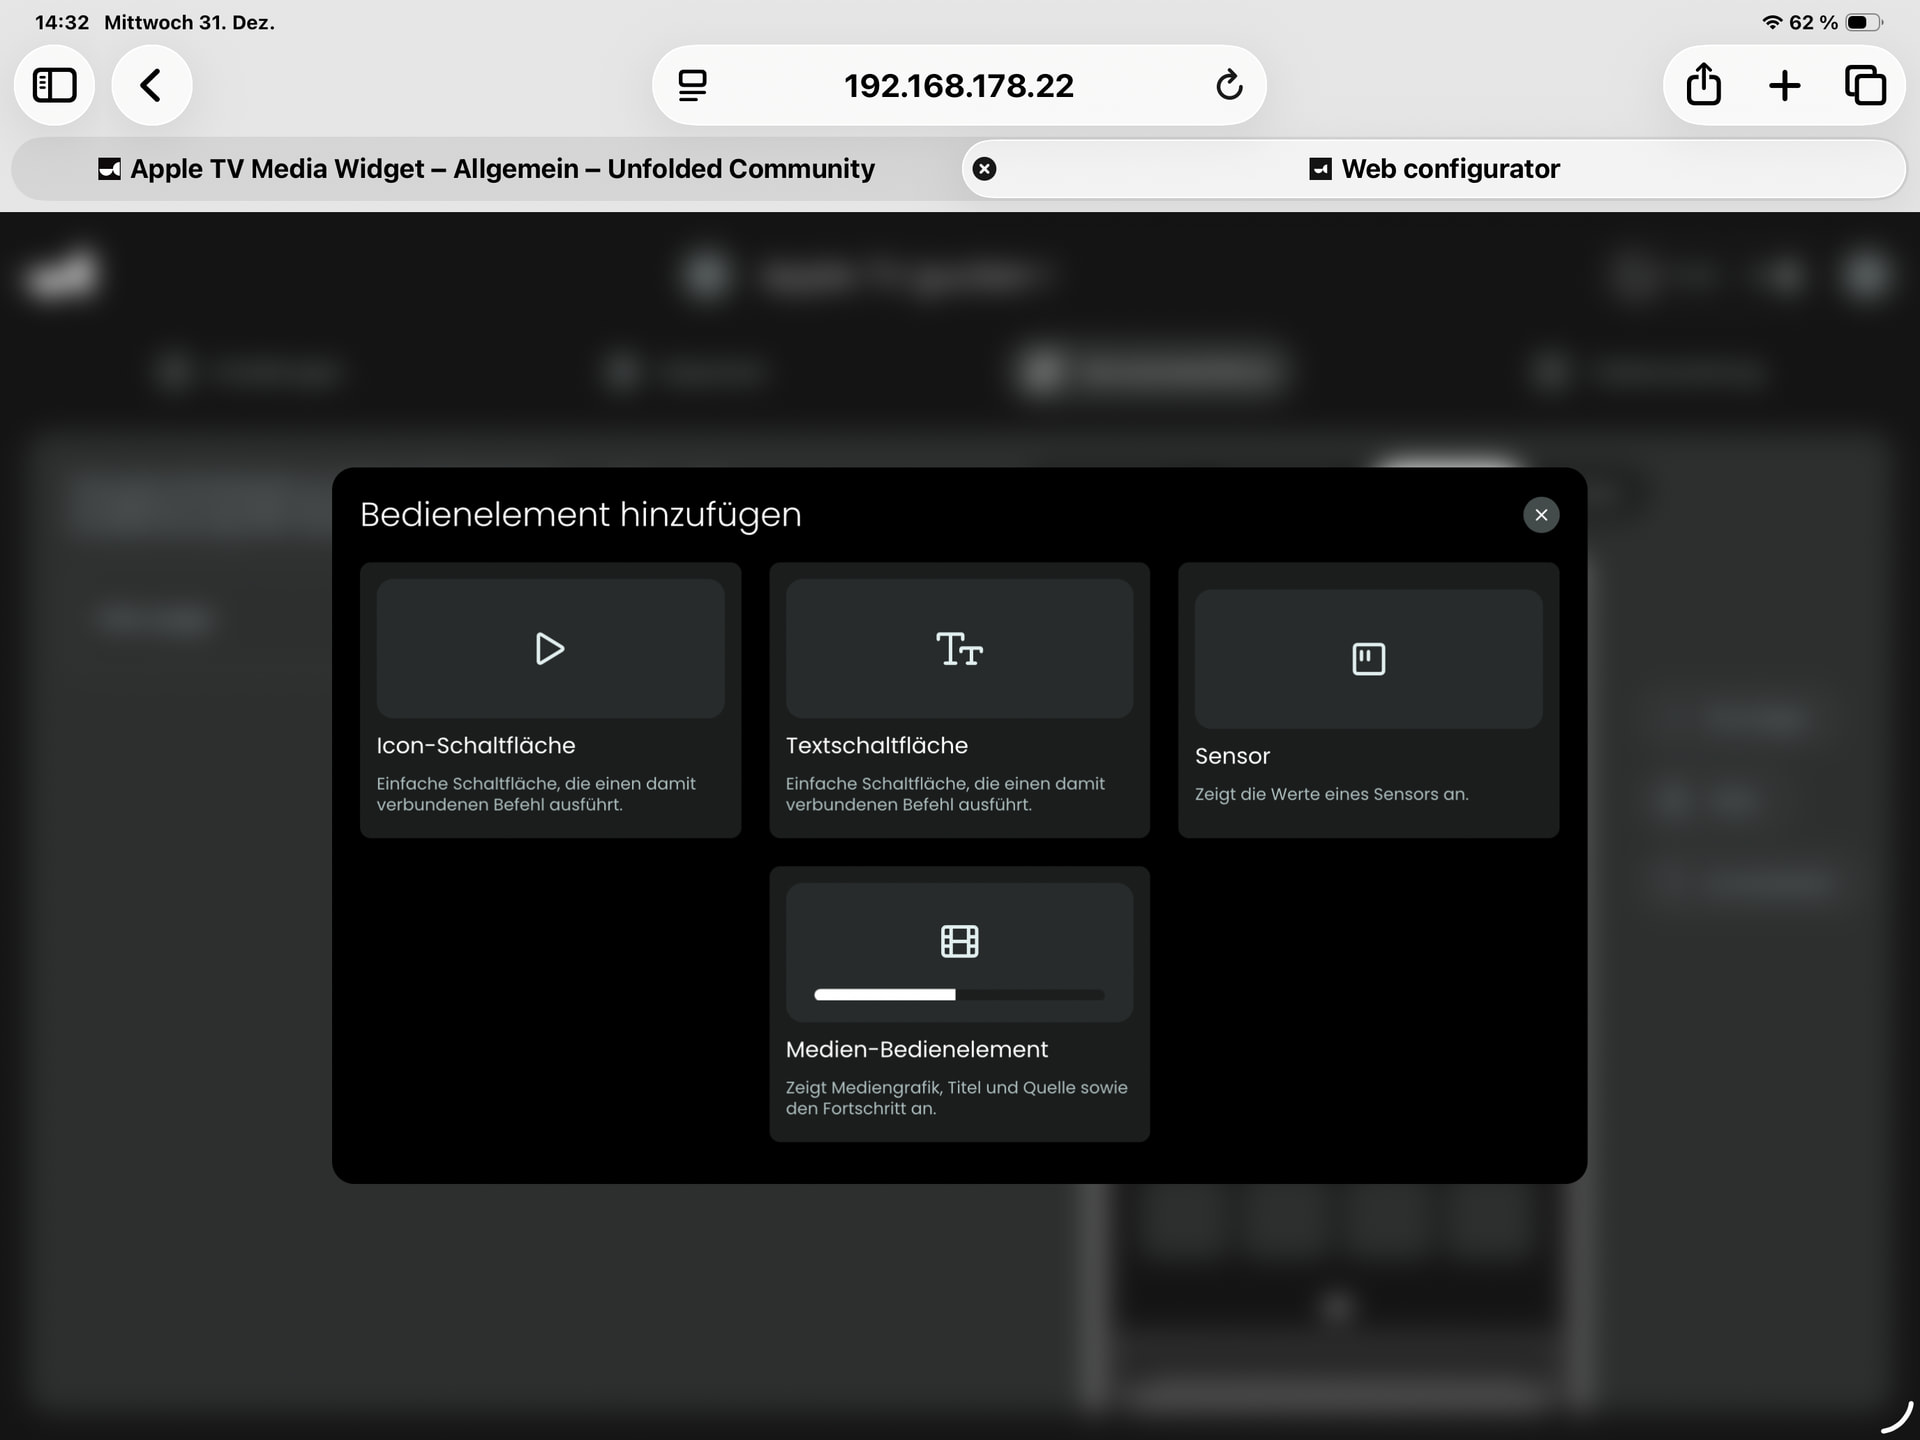Toggle the Safari sidebar
The width and height of the screenshot is (1920, 1440).
[55, 85]
